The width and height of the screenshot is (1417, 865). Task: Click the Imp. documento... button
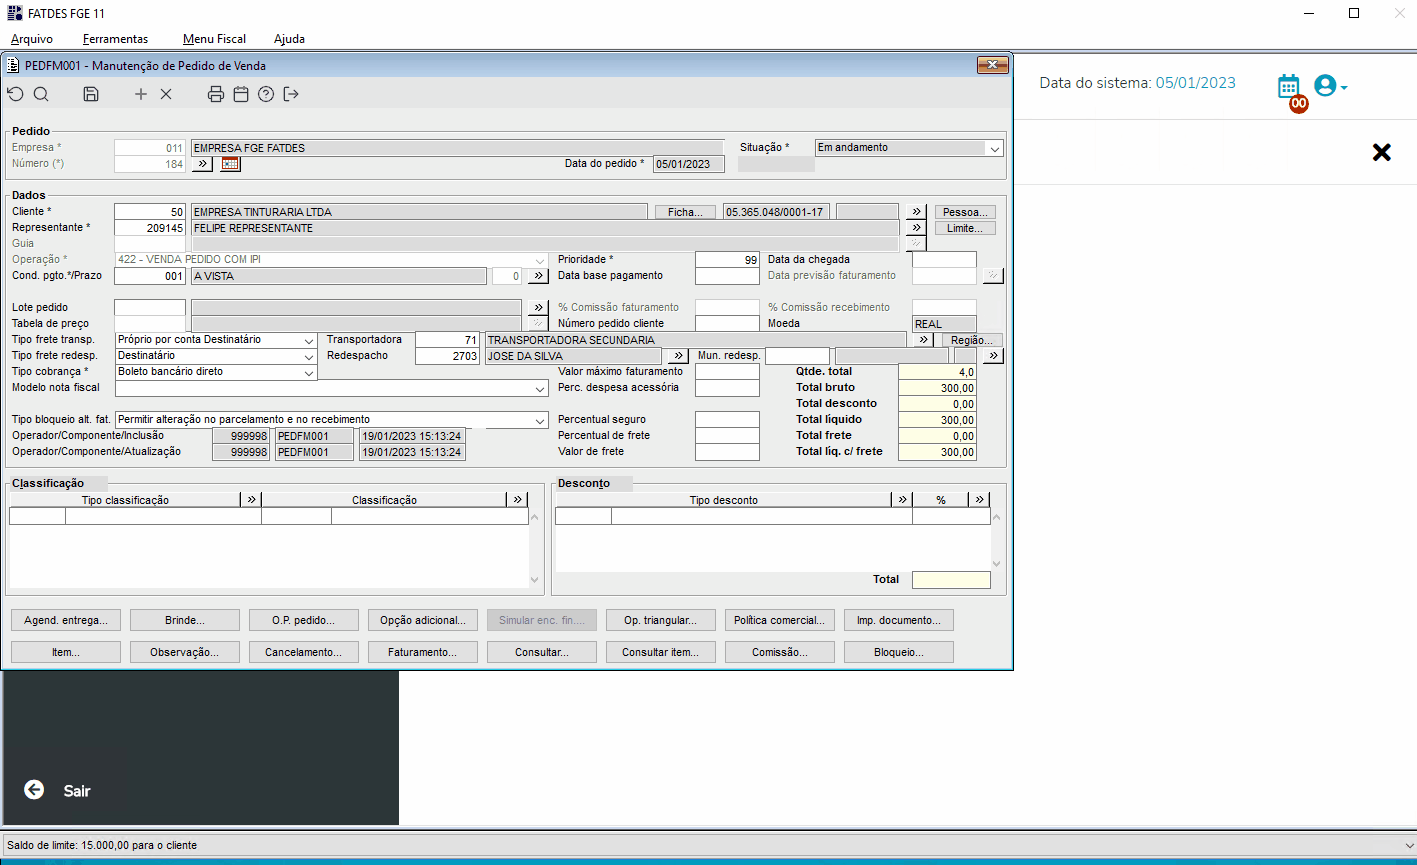click(x=899, y=620)
